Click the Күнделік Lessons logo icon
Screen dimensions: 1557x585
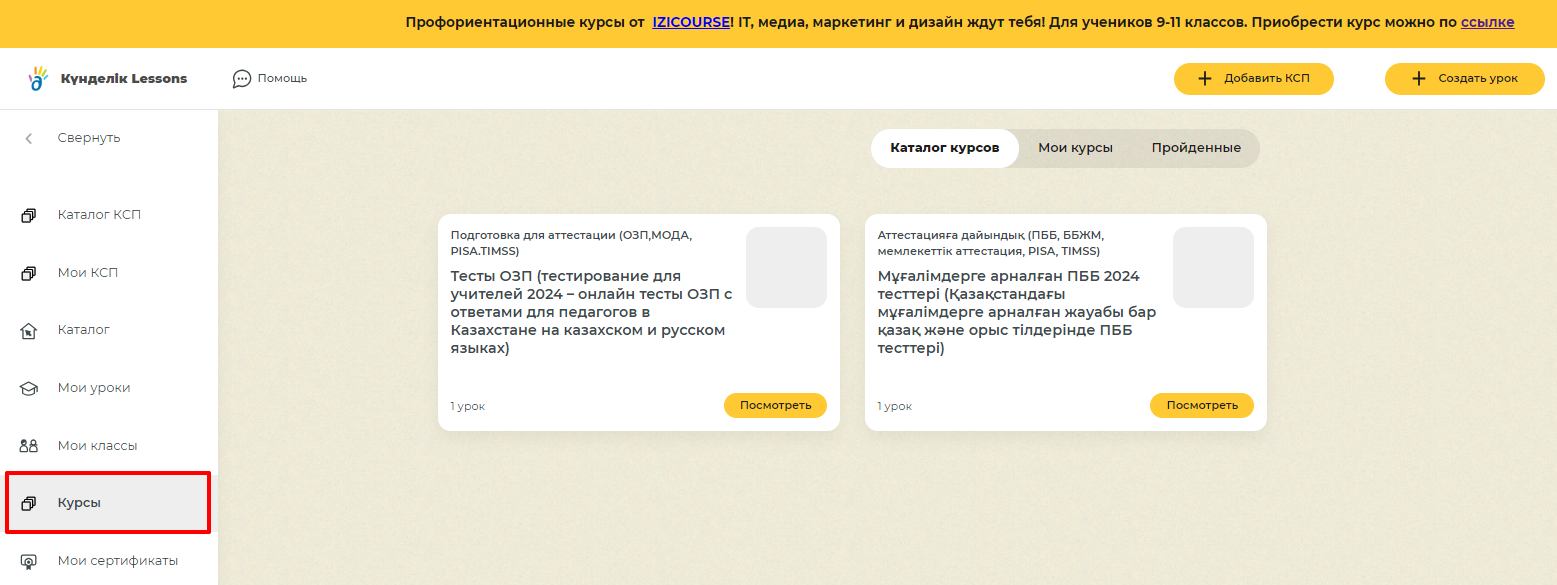[38, 78]
